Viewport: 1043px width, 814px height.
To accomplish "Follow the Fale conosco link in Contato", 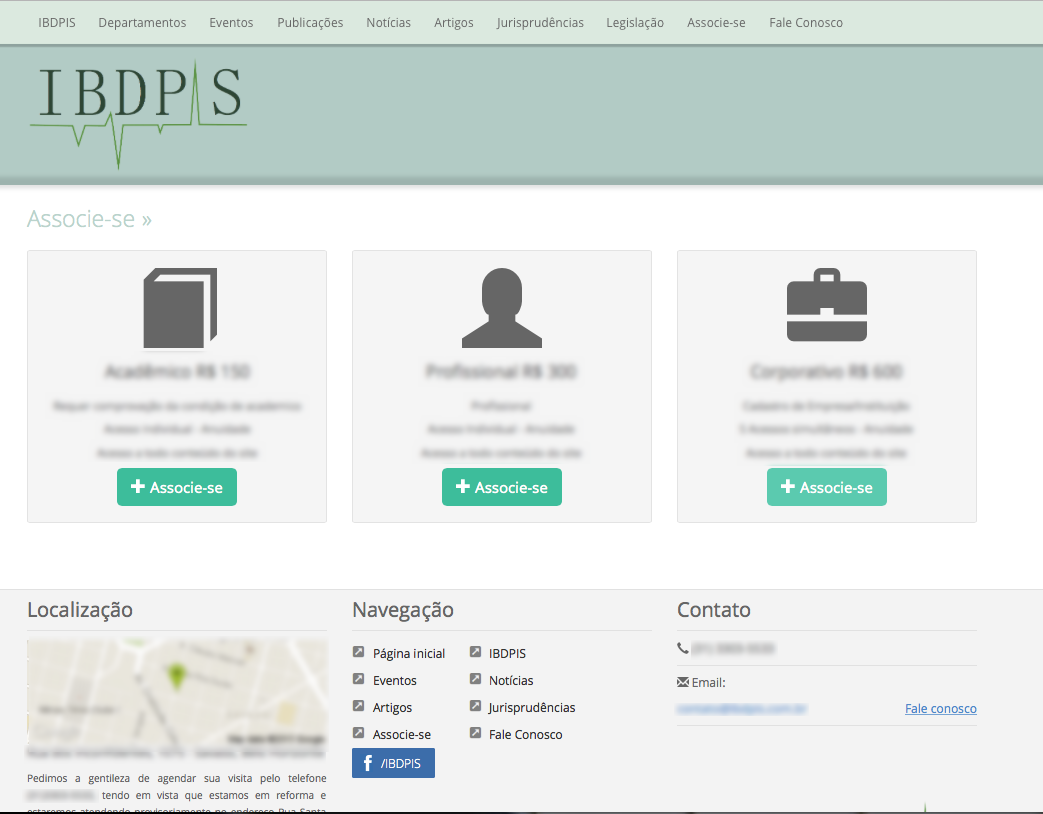I will 940,708.
